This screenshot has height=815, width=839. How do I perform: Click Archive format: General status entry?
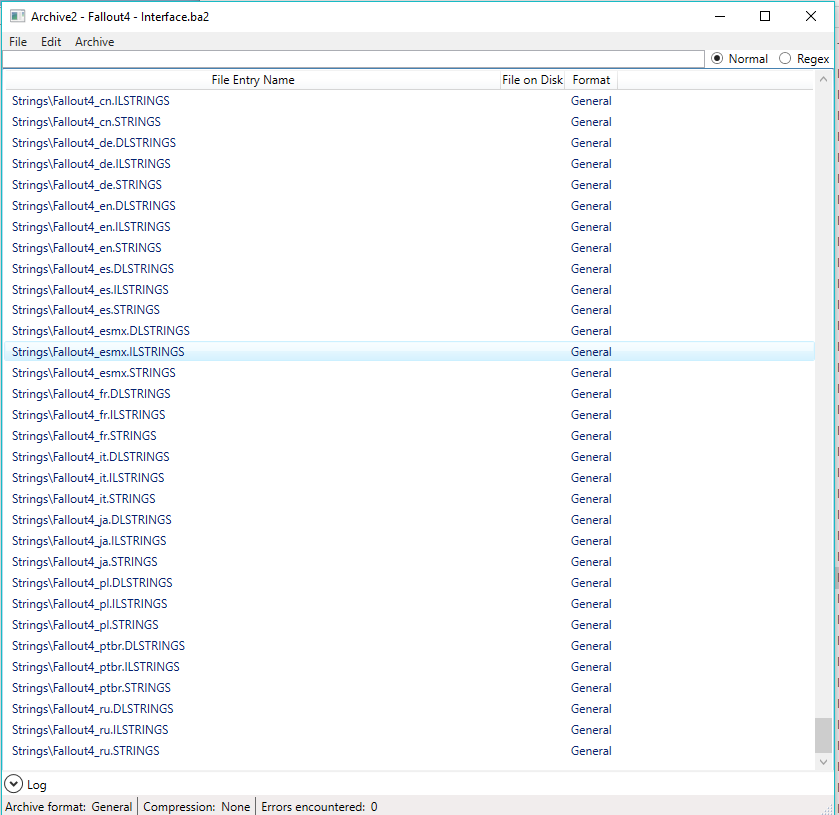(68, 806)
